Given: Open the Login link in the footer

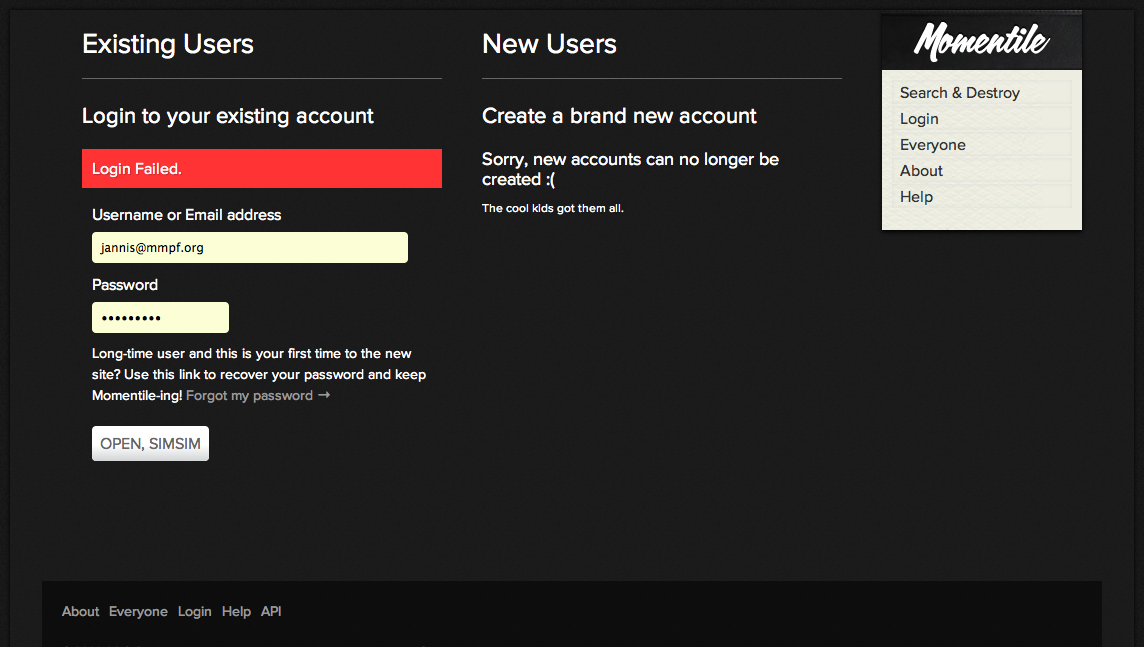Looking at the screenshot, I should [x=195, y=611].
